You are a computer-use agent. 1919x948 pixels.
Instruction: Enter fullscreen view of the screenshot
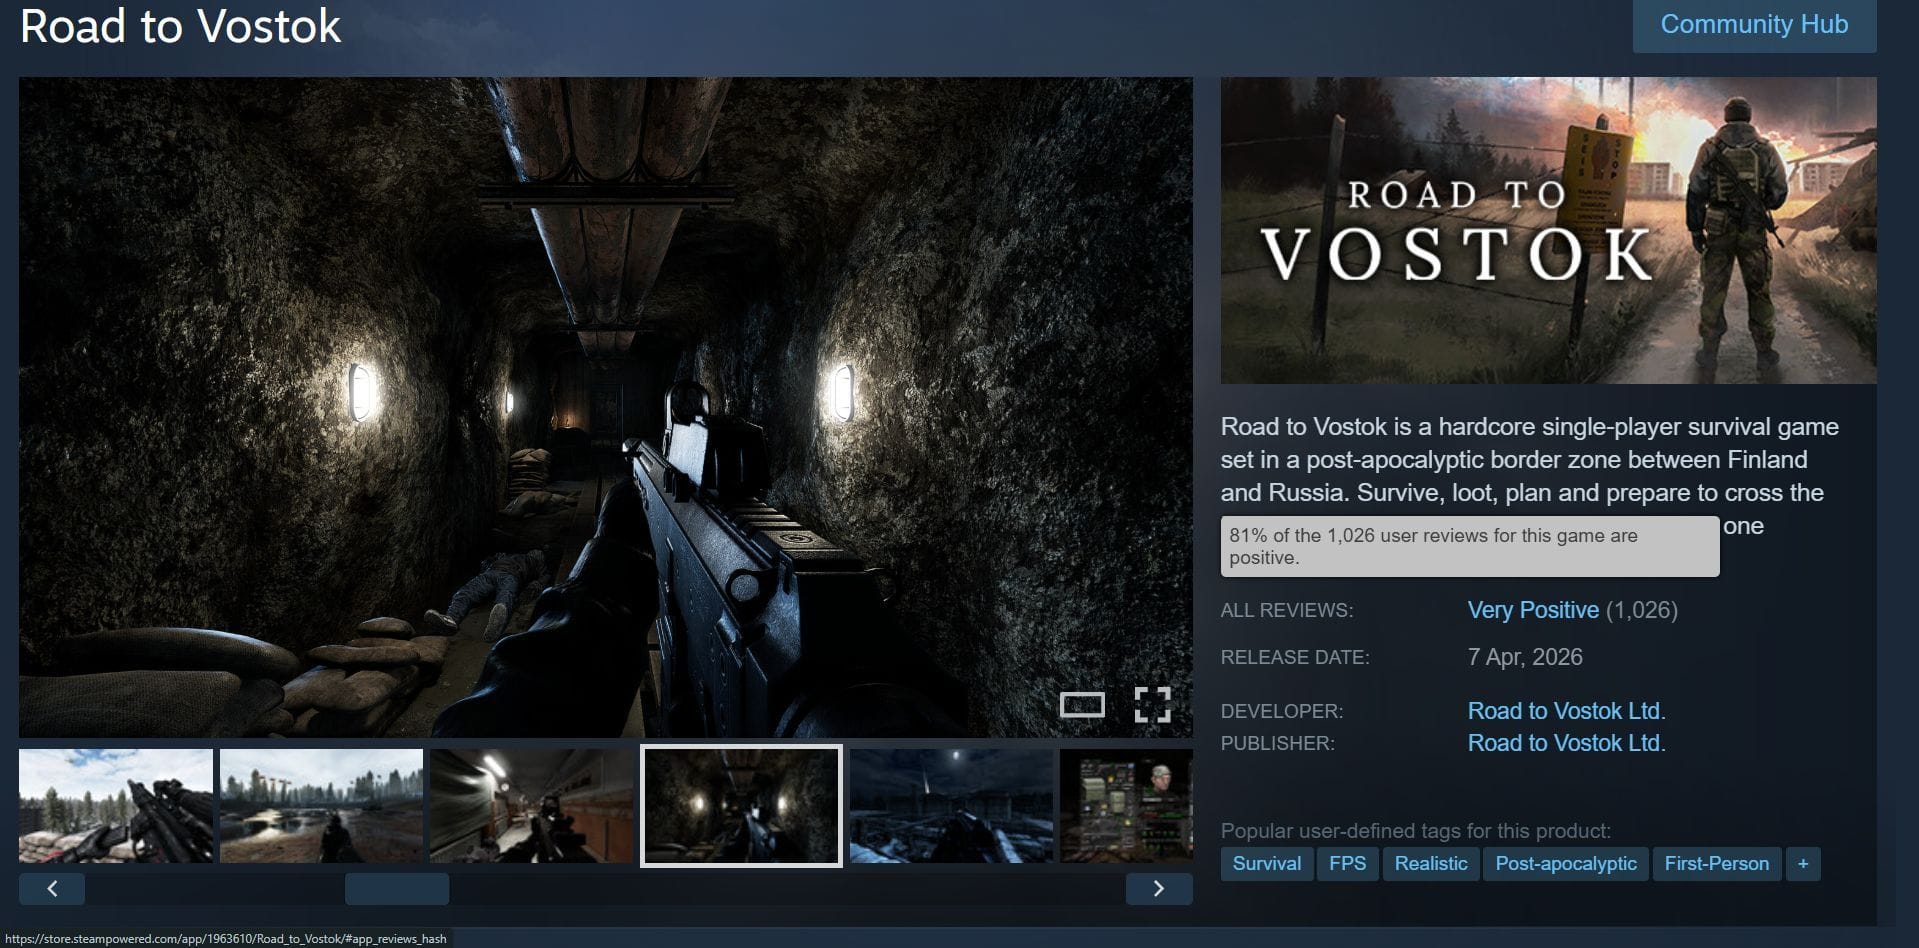point(1152,705)
